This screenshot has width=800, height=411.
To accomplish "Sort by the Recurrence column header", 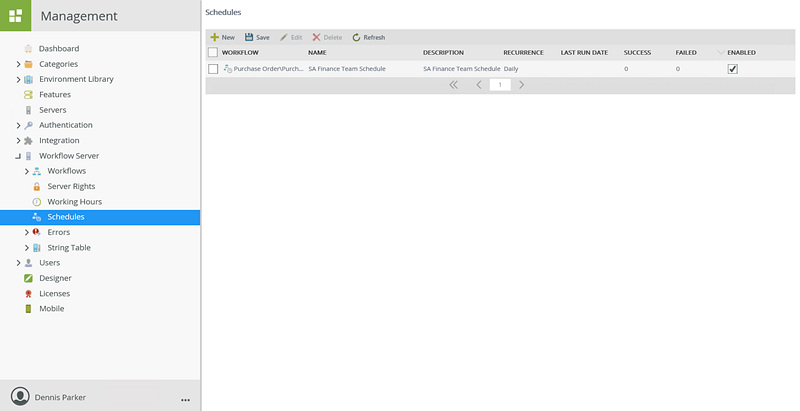I will pos(523,52).
